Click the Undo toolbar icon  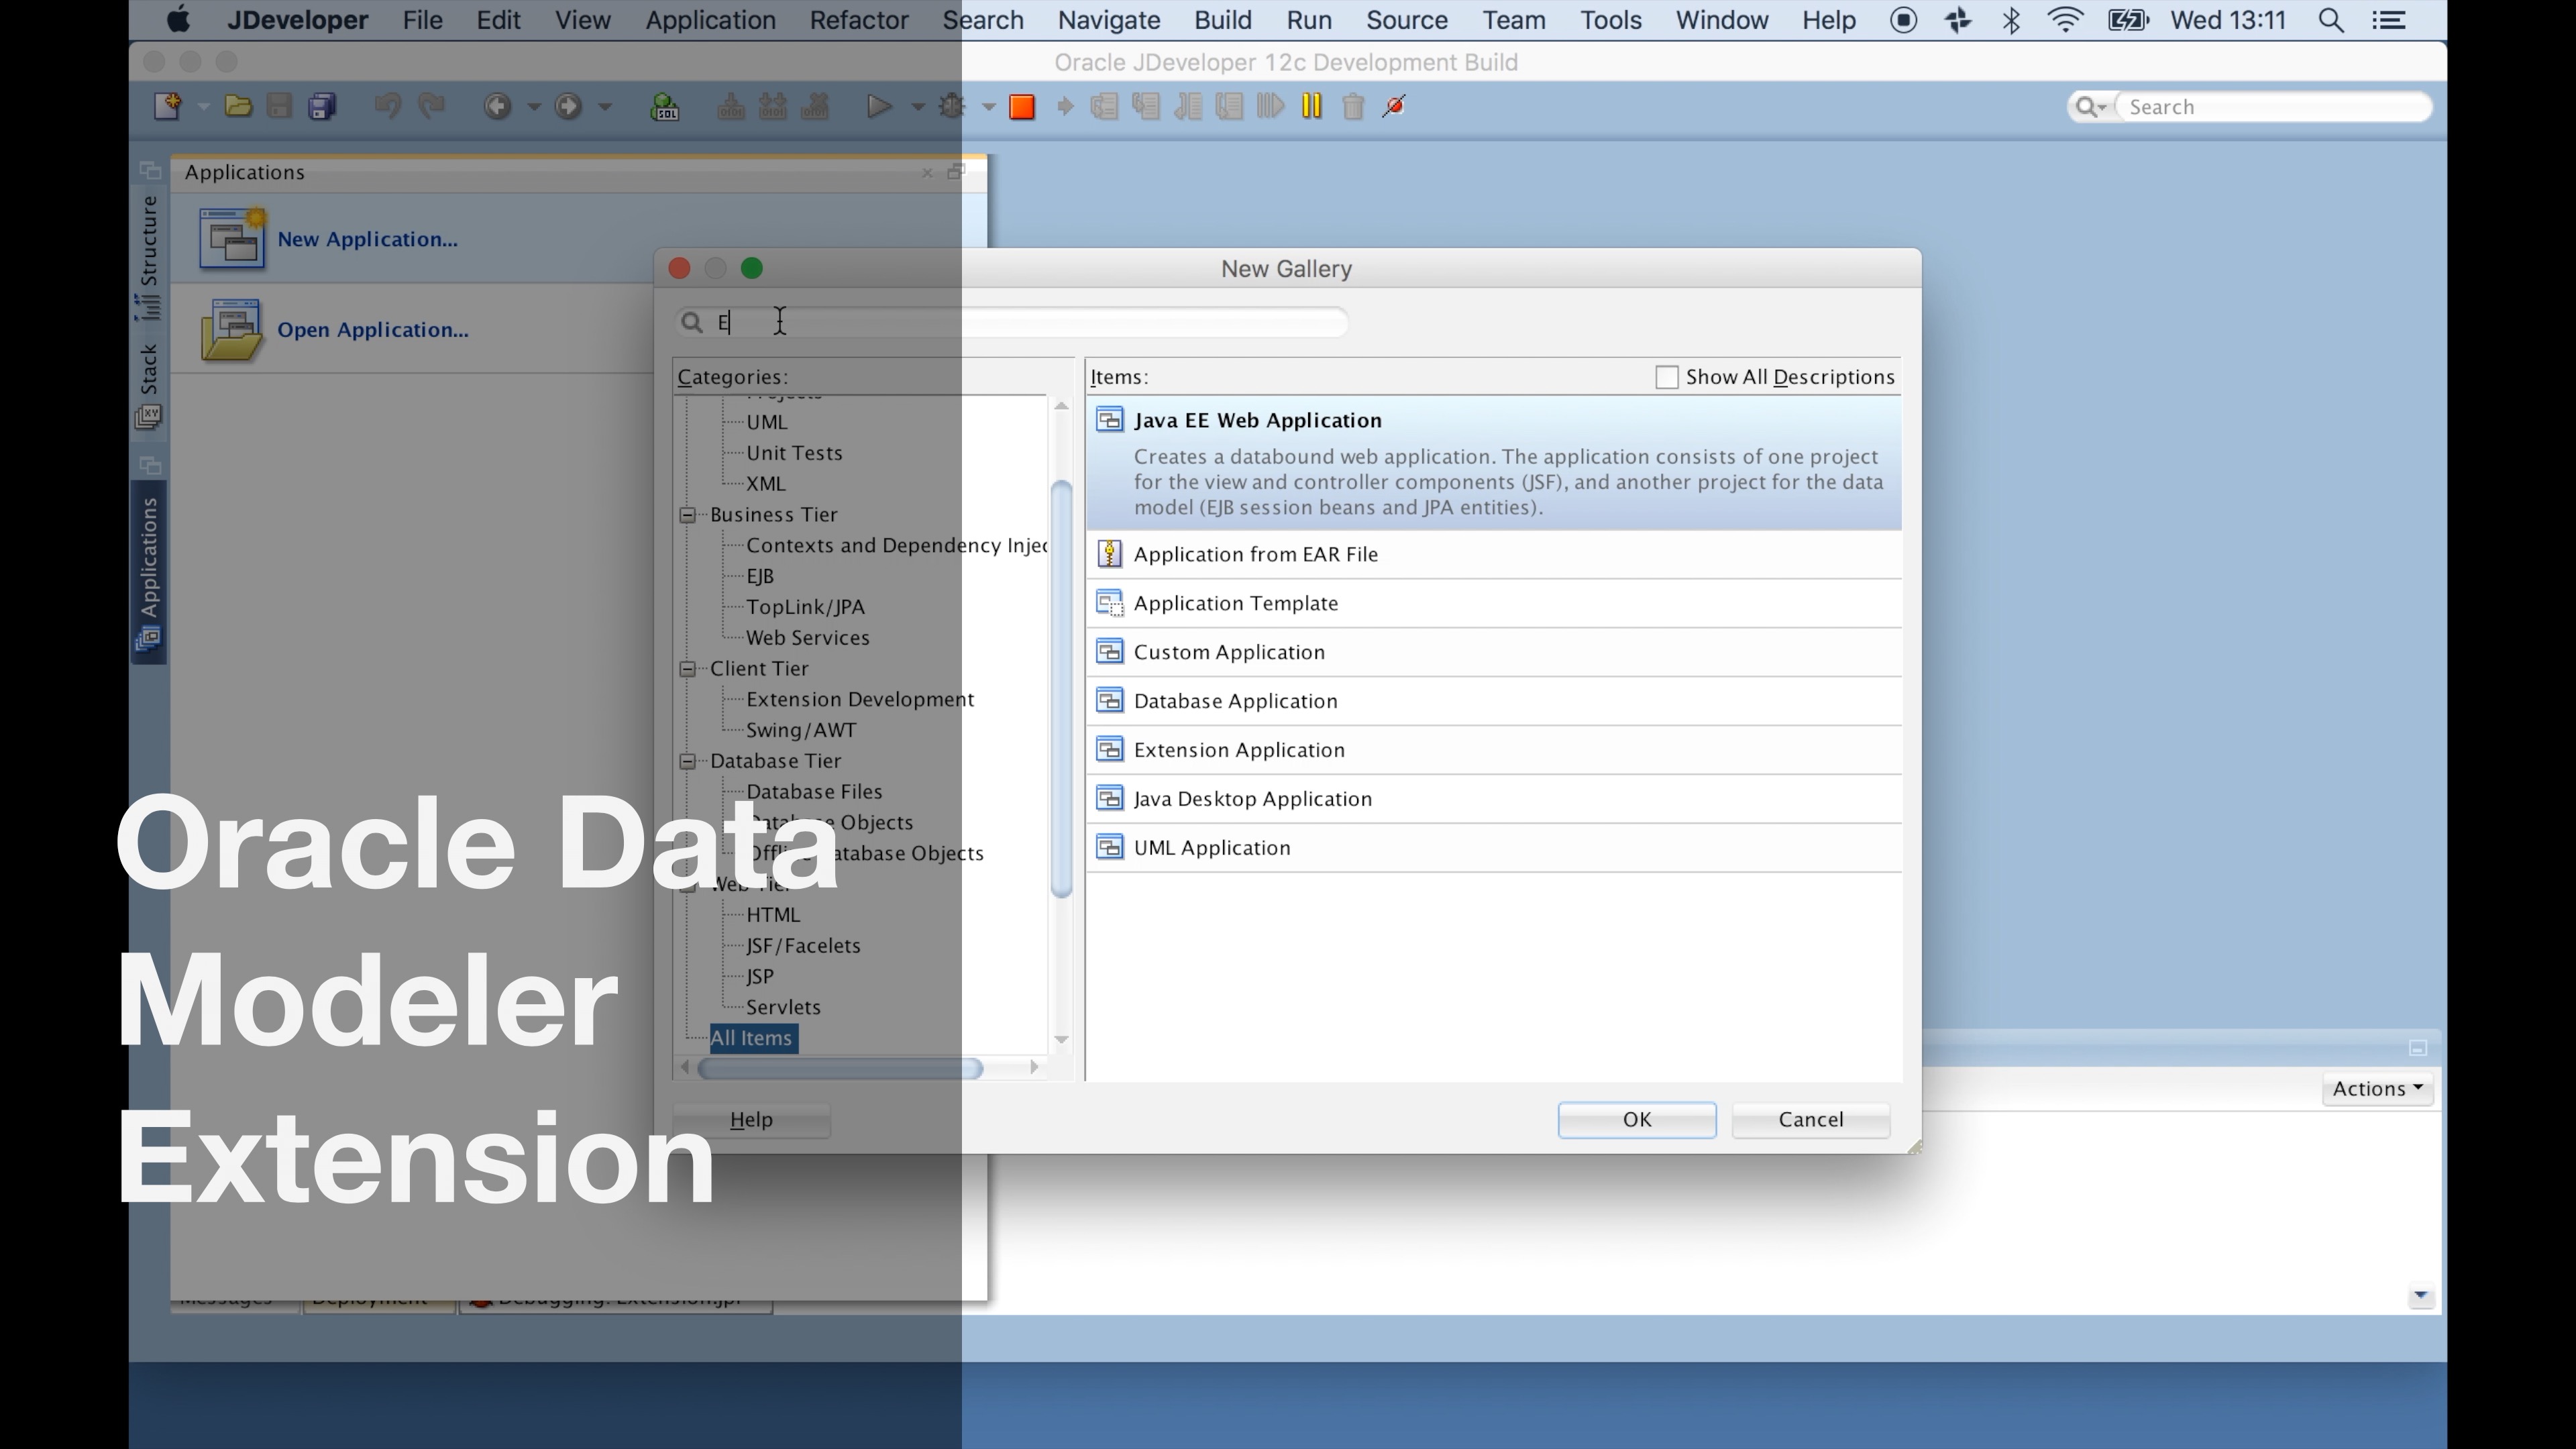coord(387,106)
